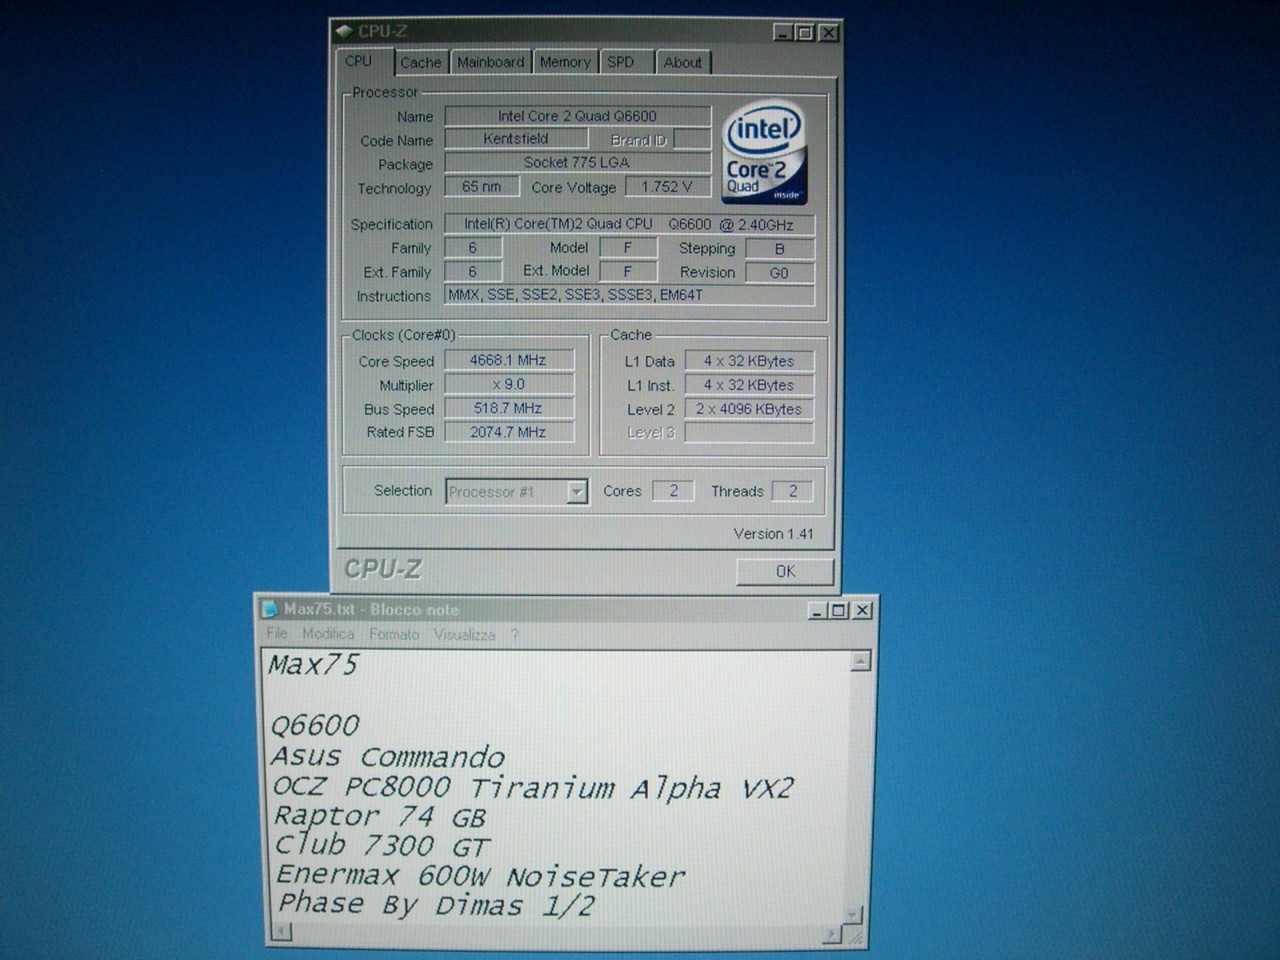Click the Revision value 'G0'
The height and width of the screenshot is (960, 1280).
[779, 273]
